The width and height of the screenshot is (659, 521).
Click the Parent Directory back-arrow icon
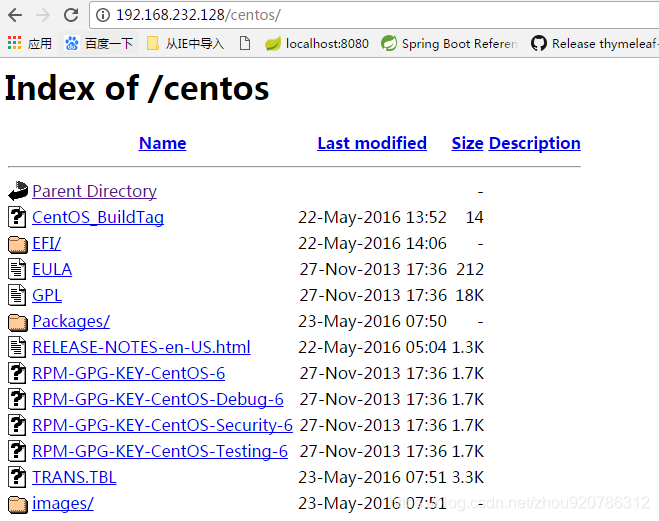coord(18,191)
